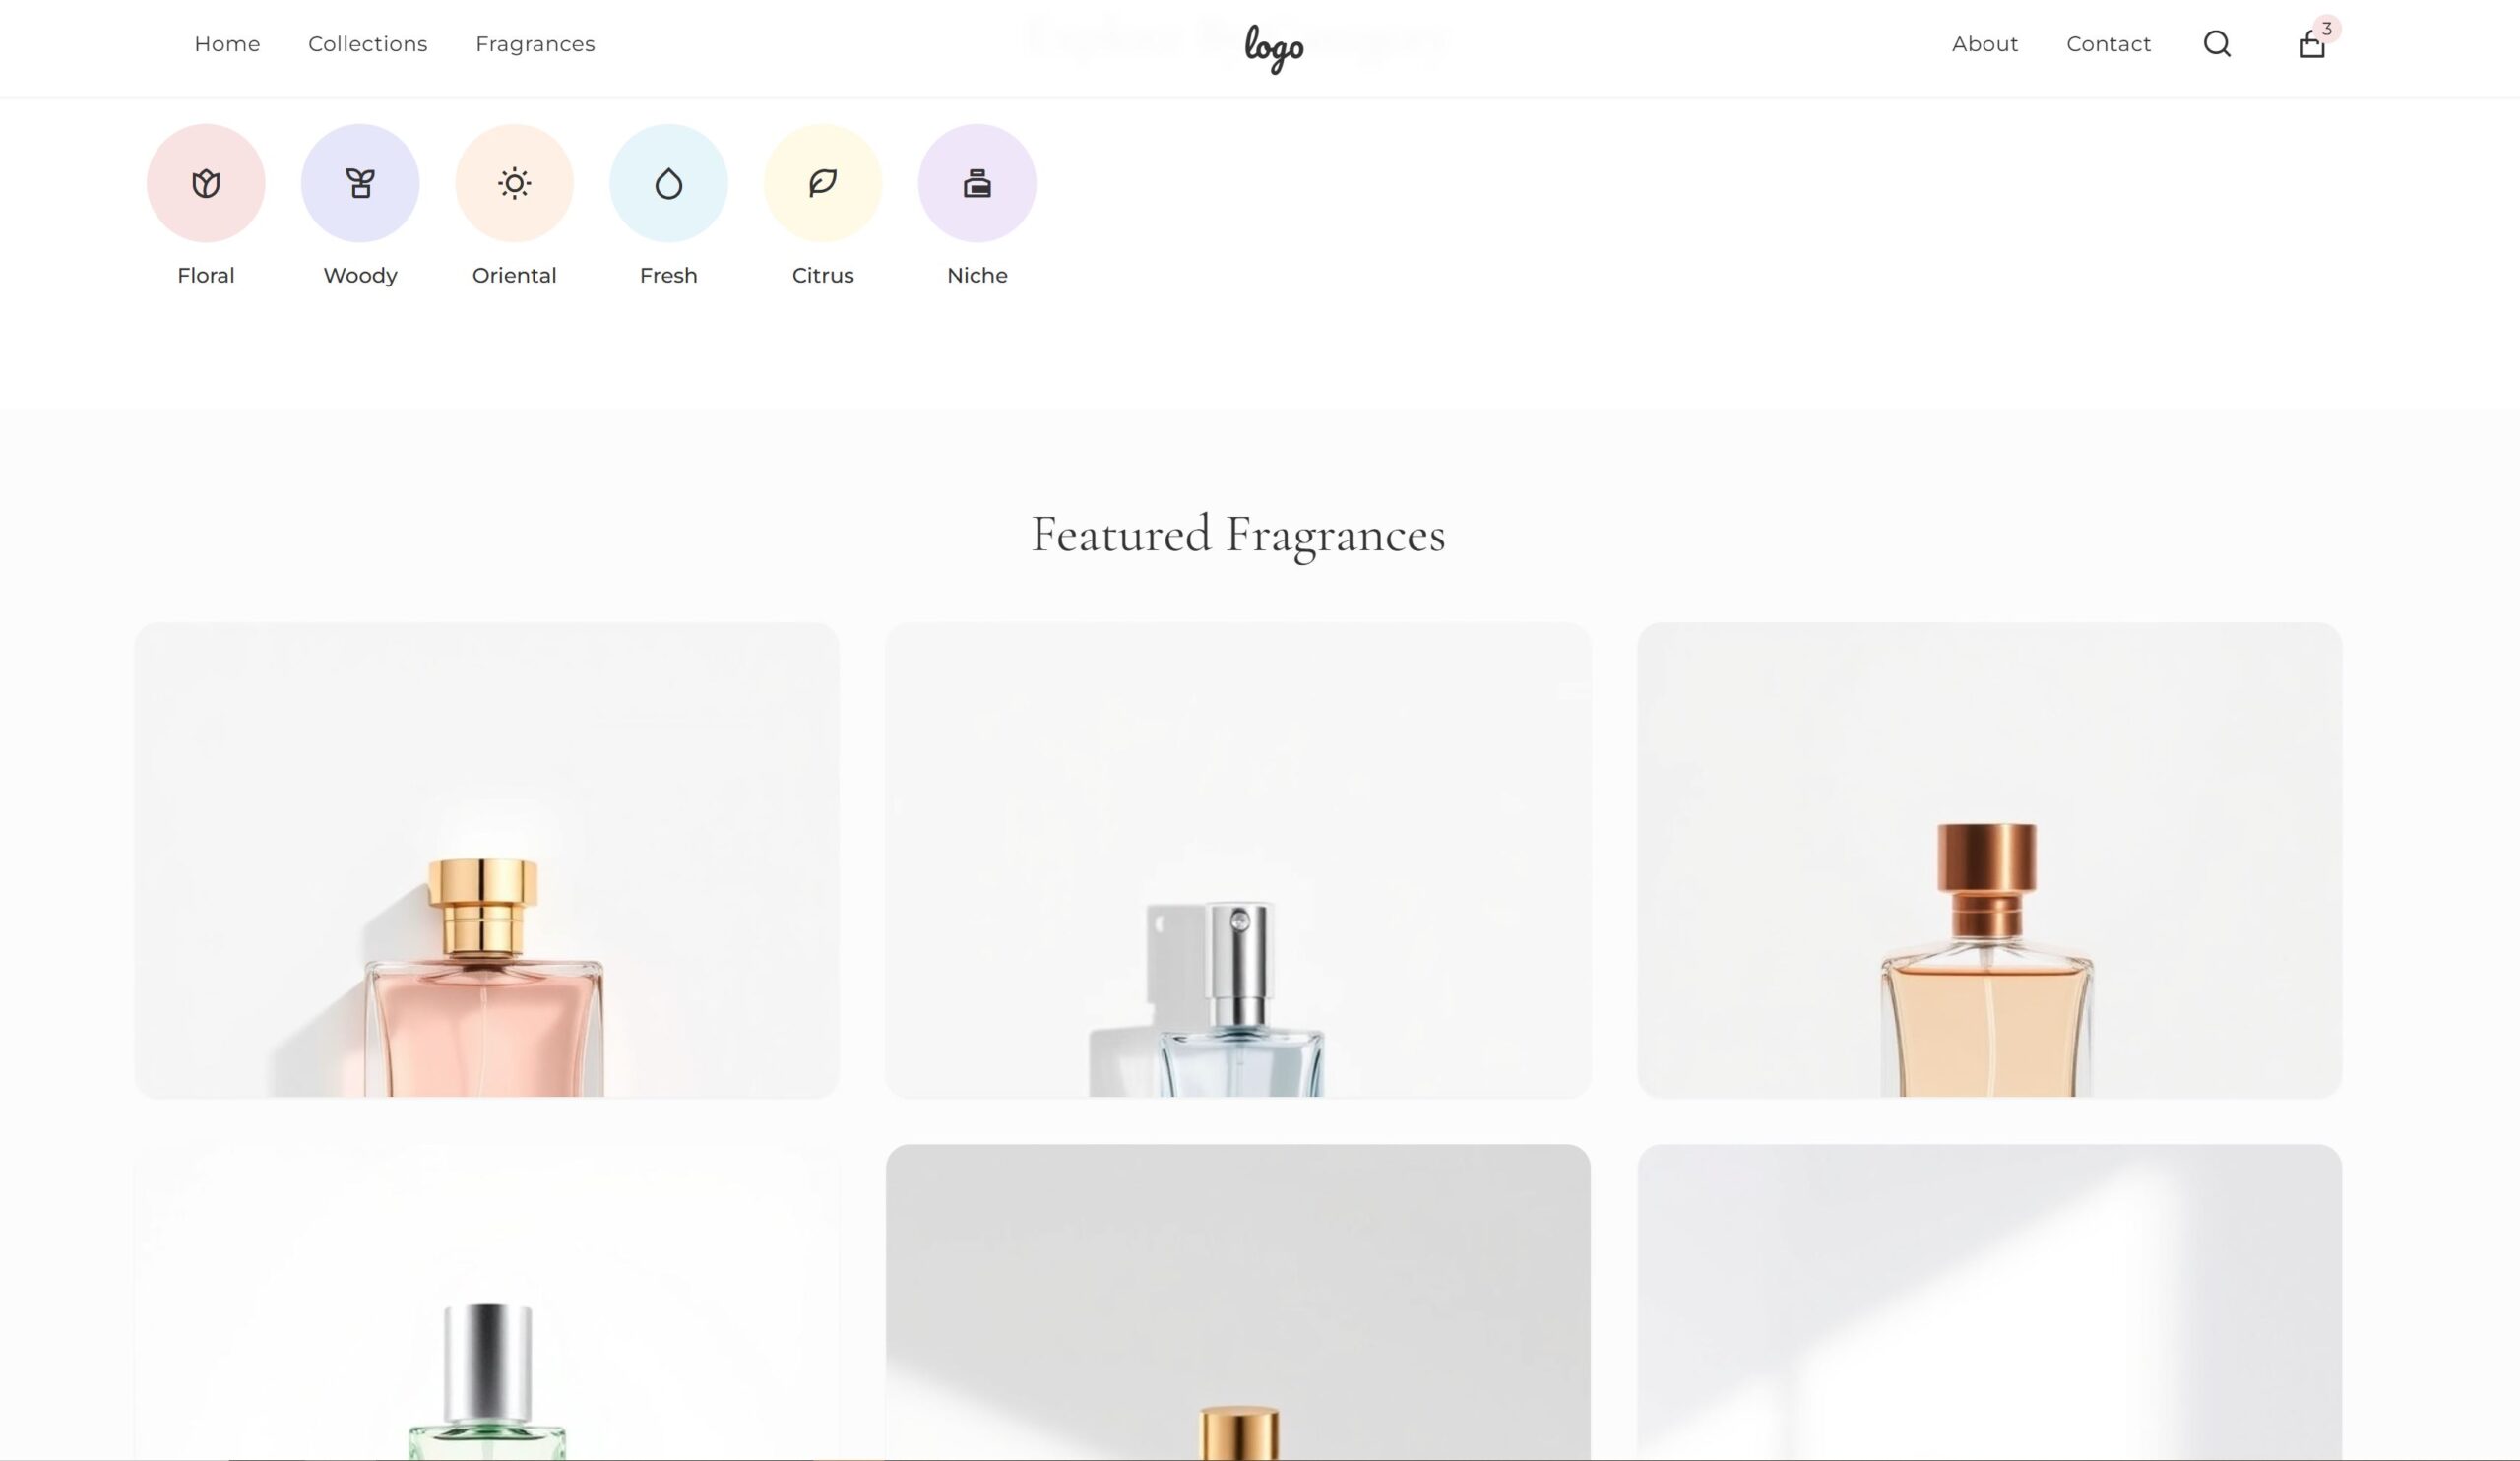The width and height of the screenshot is (2520, 1461).
Task: Click the Citrus category label
Action: [823, 275]
